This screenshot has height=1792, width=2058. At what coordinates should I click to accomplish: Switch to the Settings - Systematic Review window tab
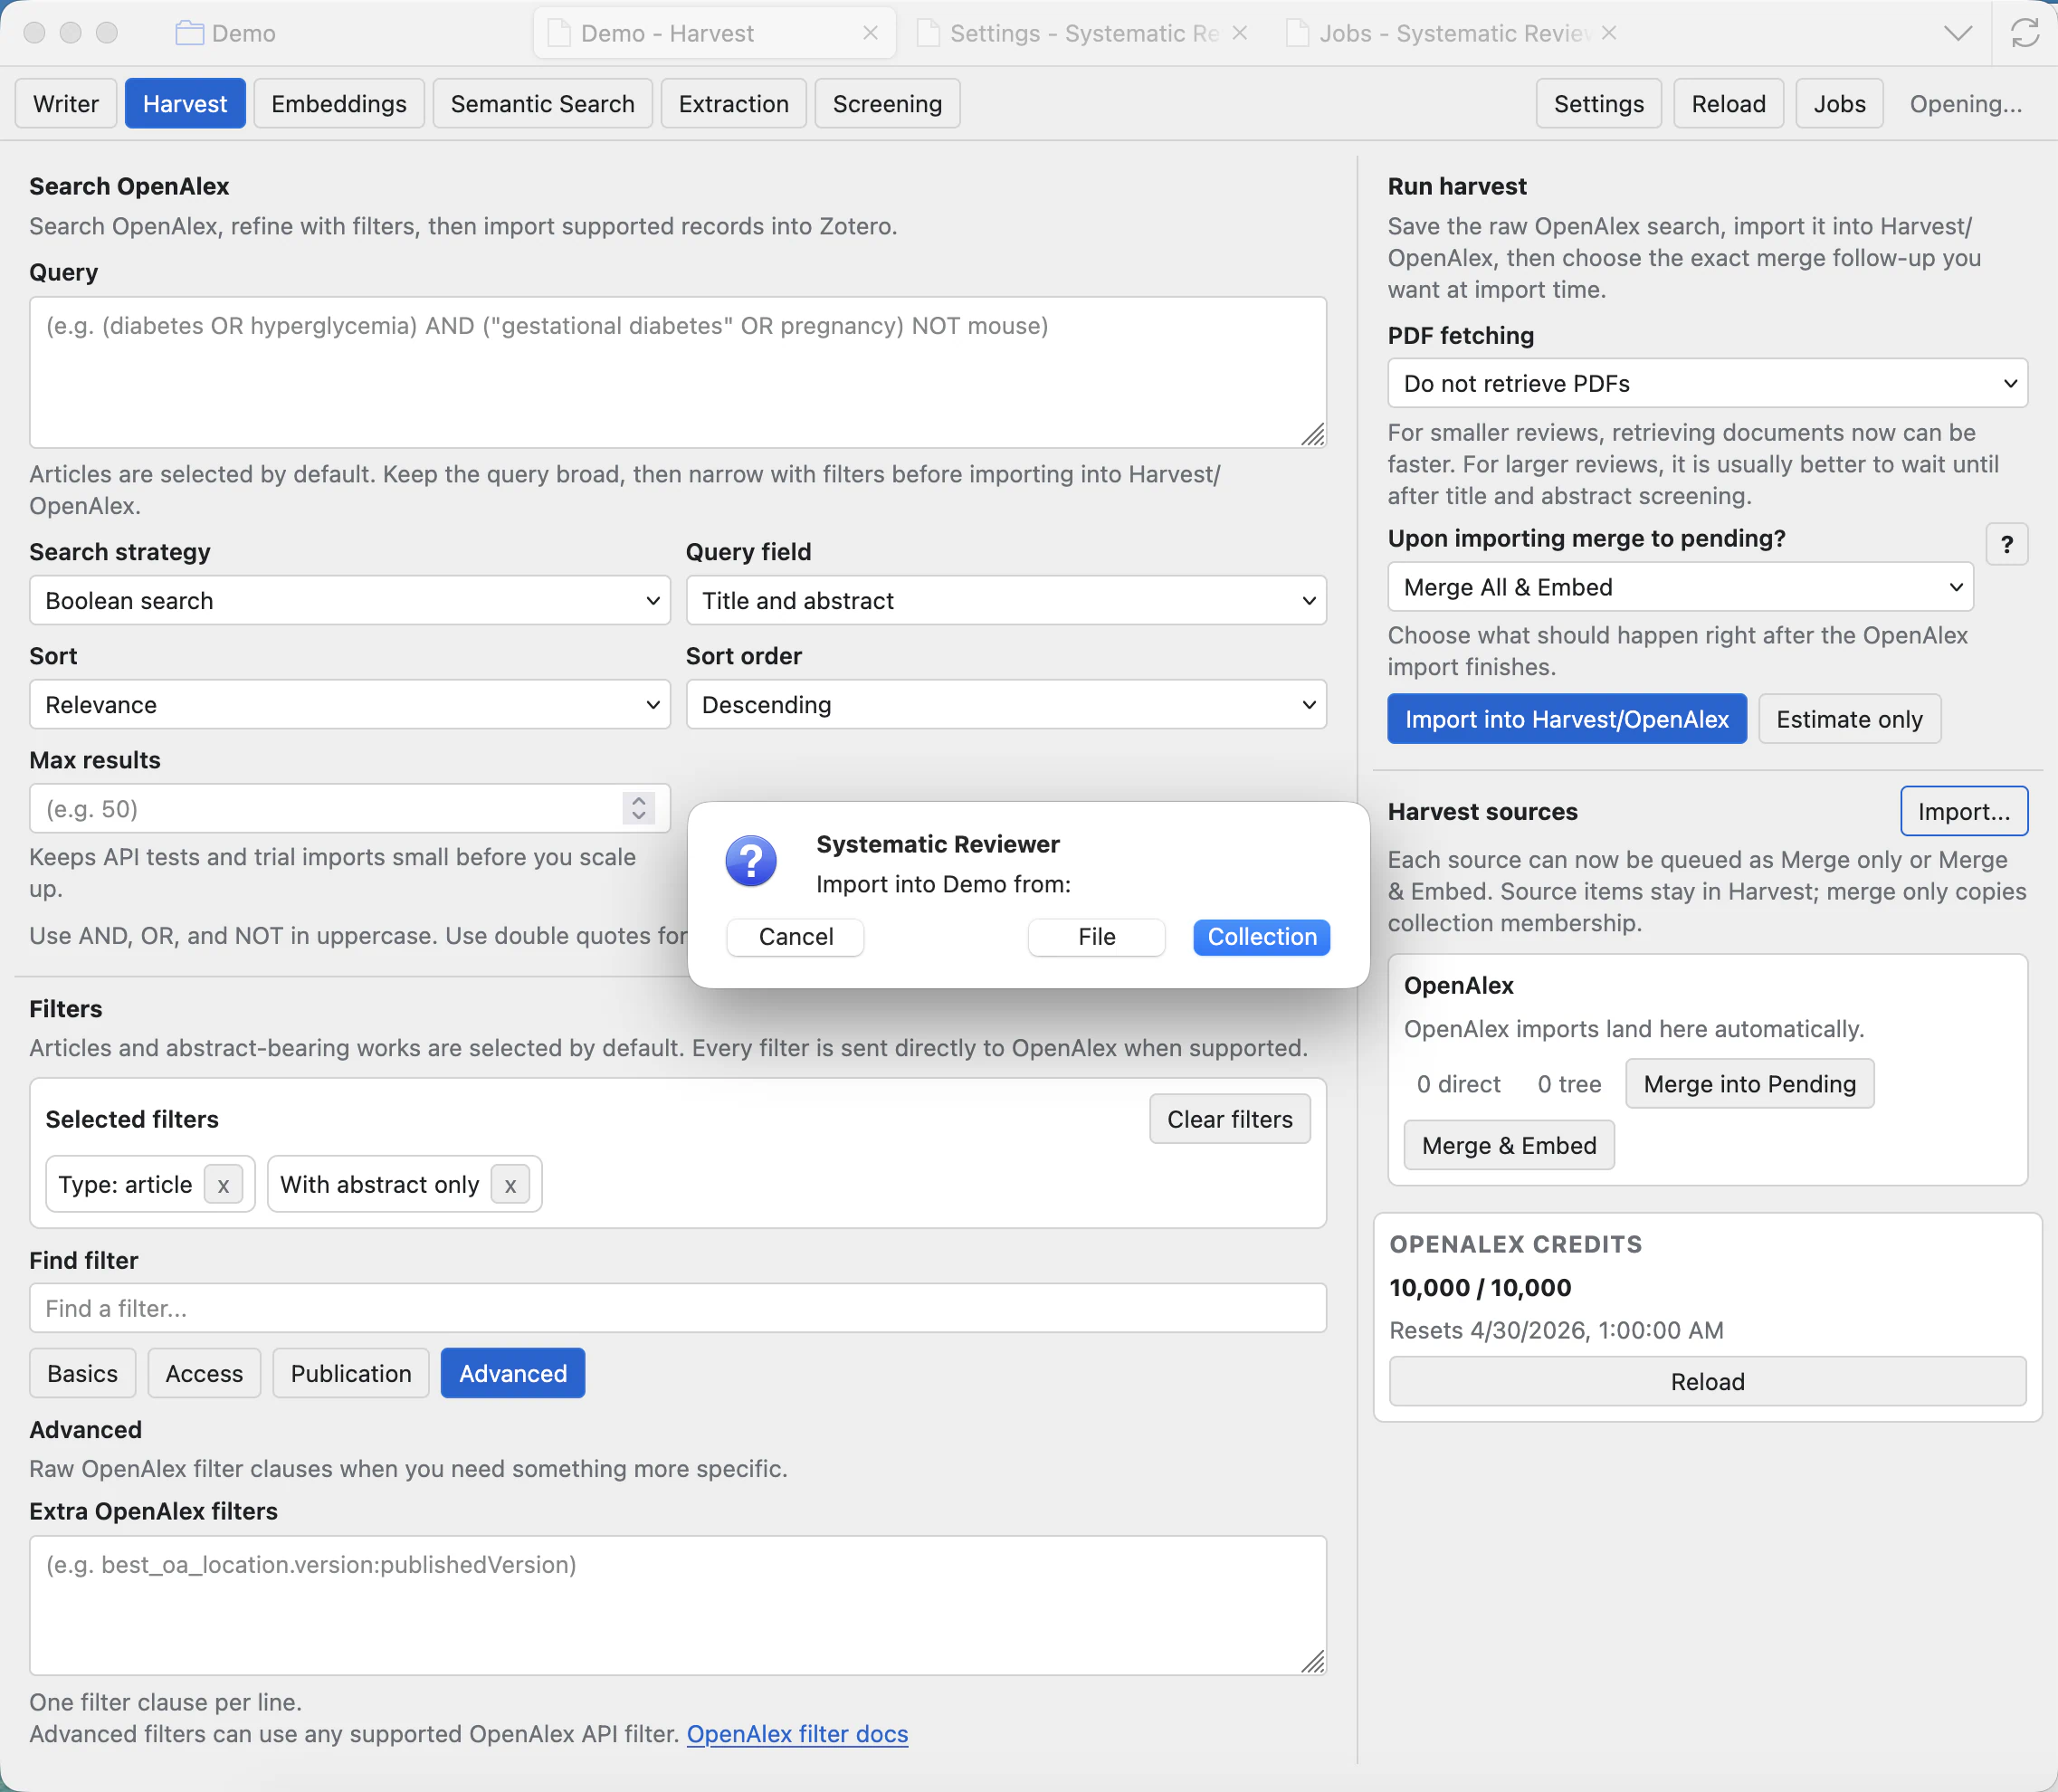pos(1083,33)
